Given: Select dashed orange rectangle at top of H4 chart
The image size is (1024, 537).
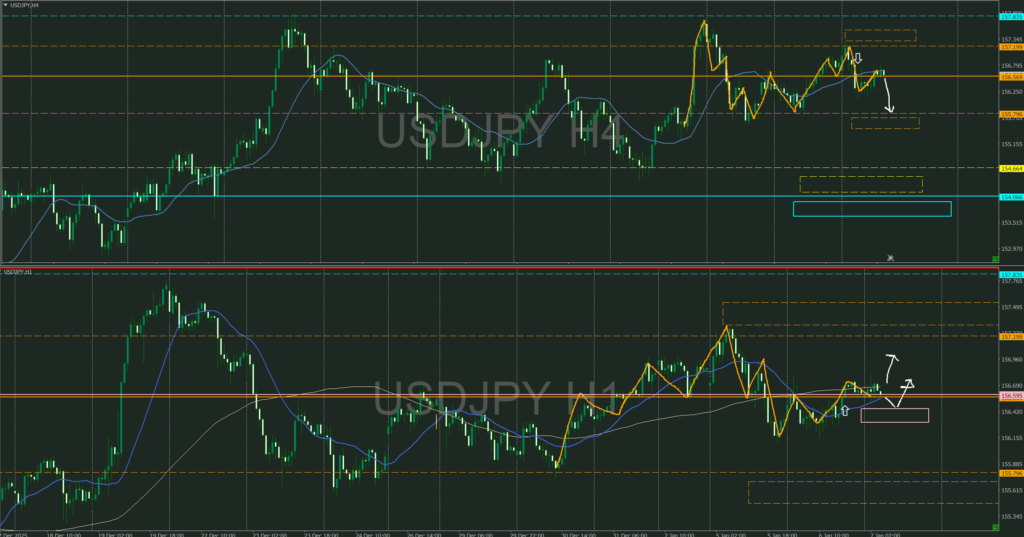Looking at the screenshot, I should [x=880, y=35].
